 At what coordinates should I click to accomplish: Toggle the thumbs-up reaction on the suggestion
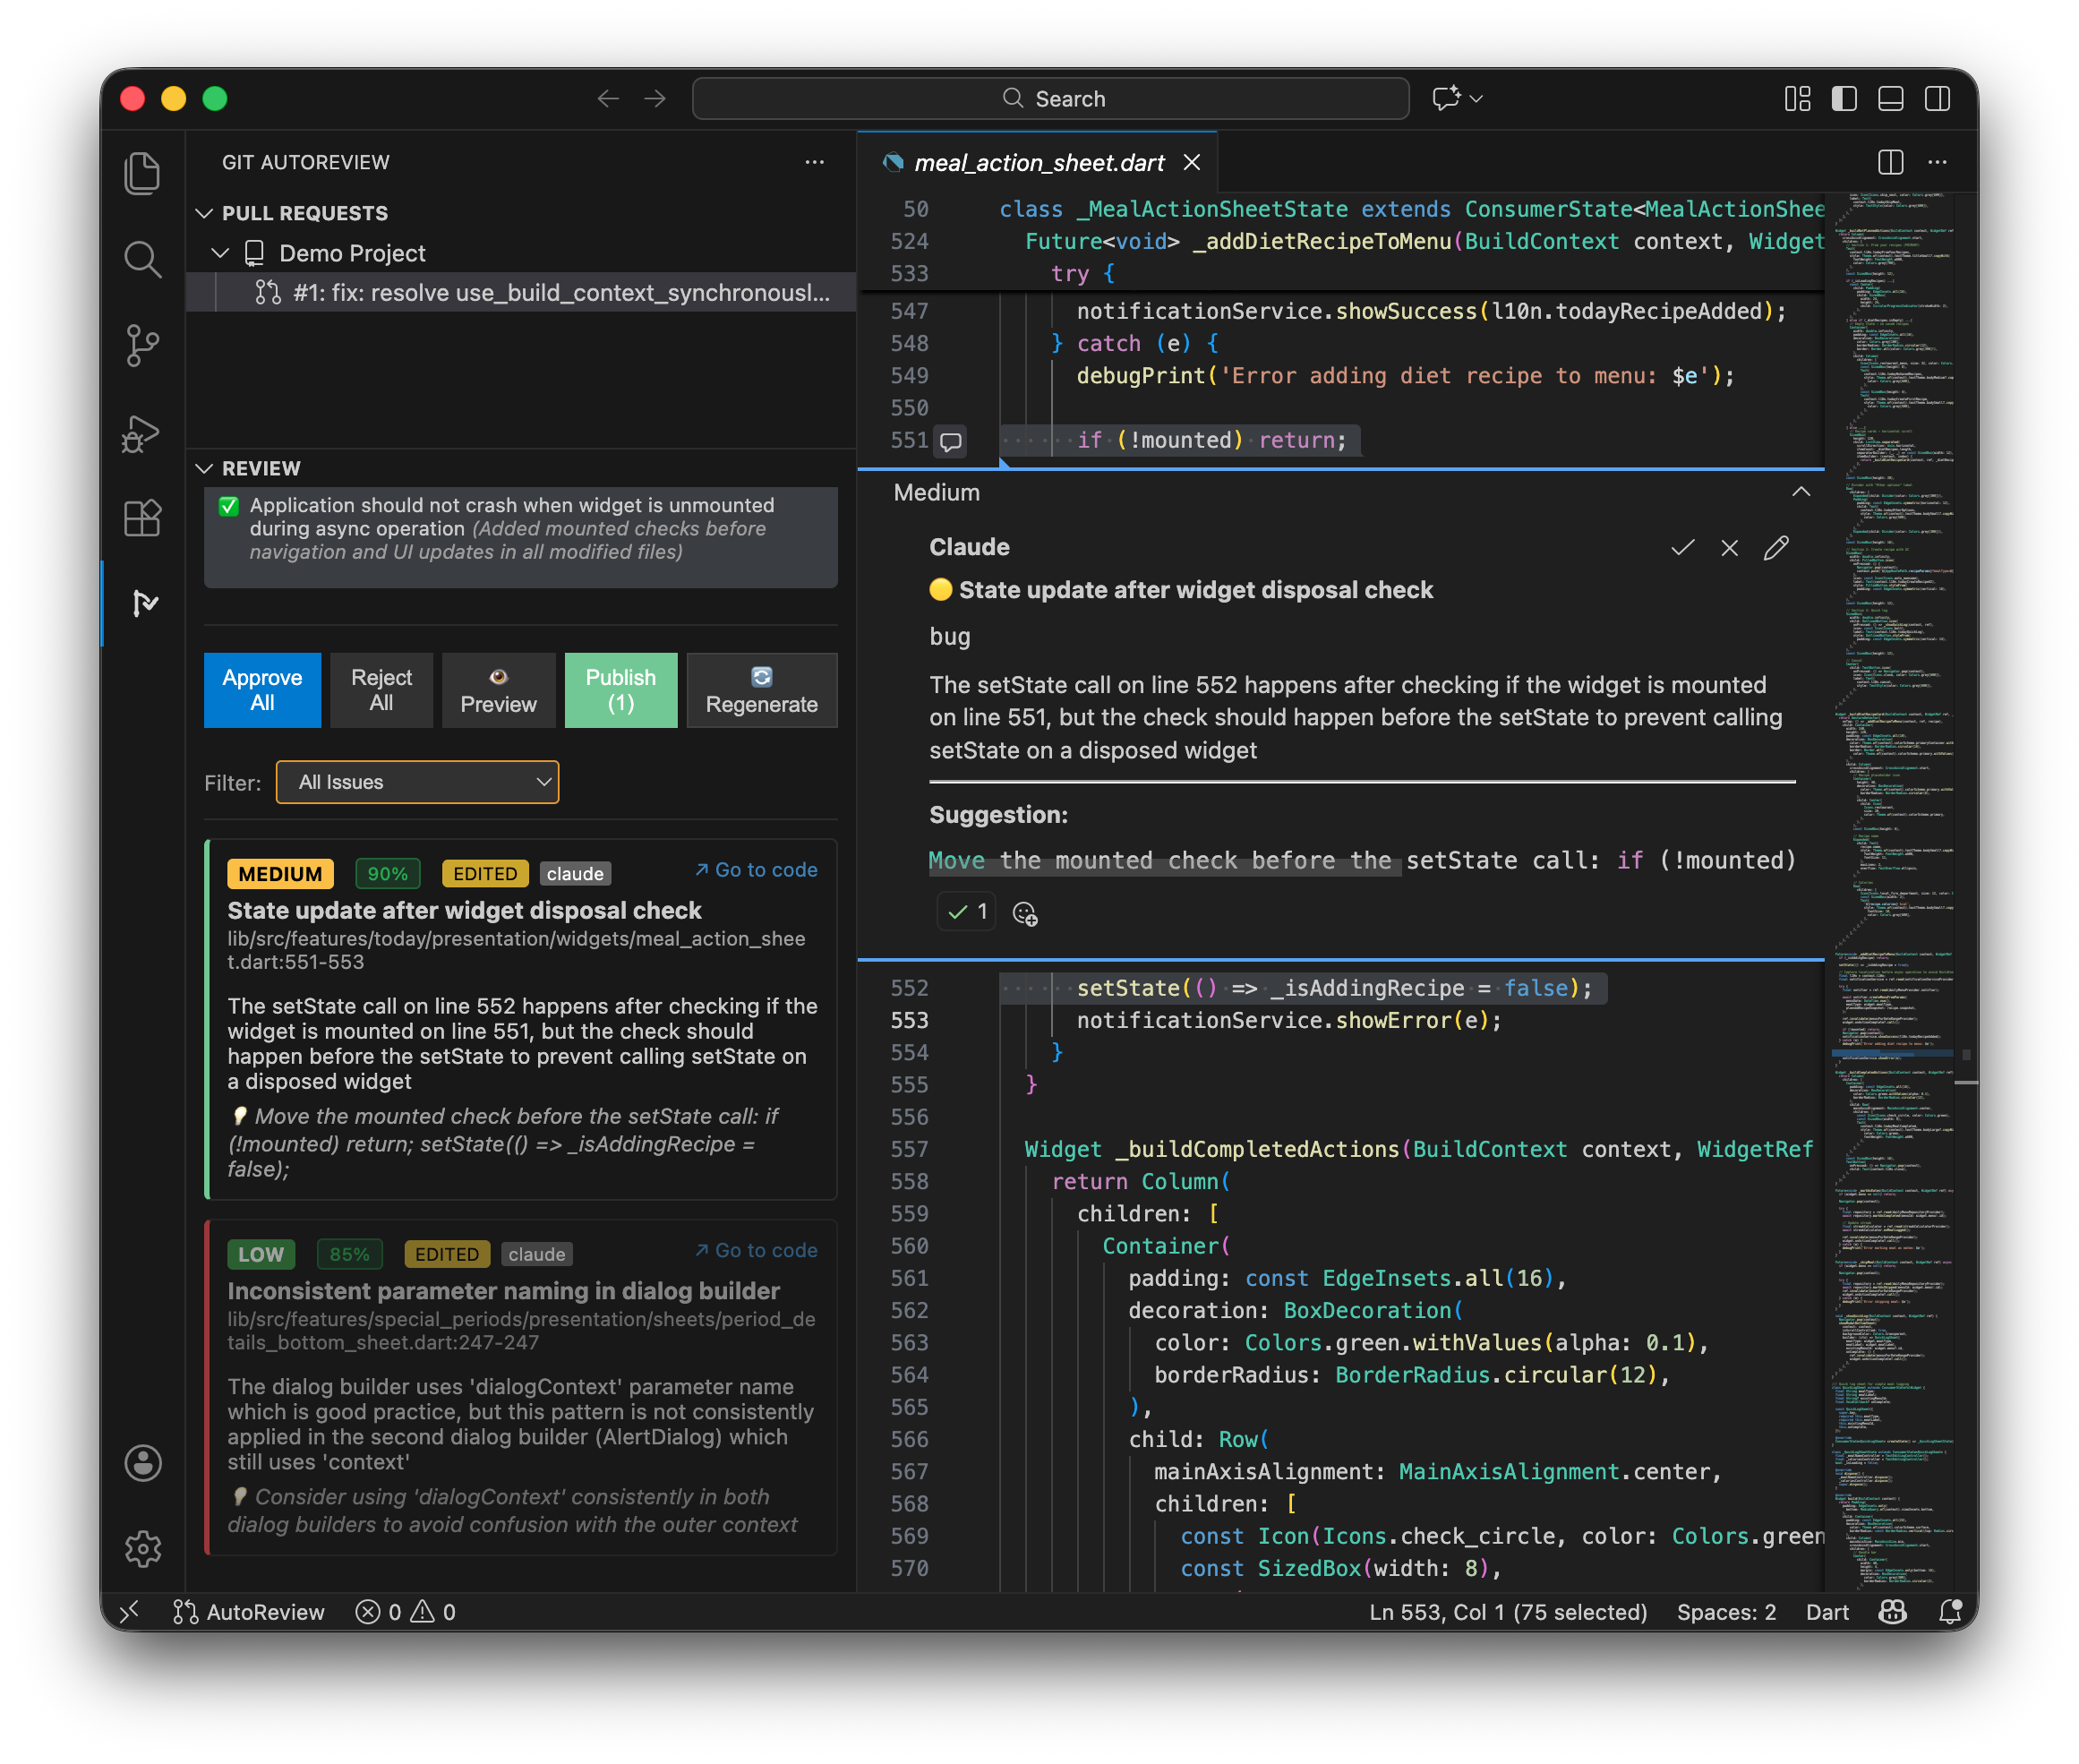(965, 911)
